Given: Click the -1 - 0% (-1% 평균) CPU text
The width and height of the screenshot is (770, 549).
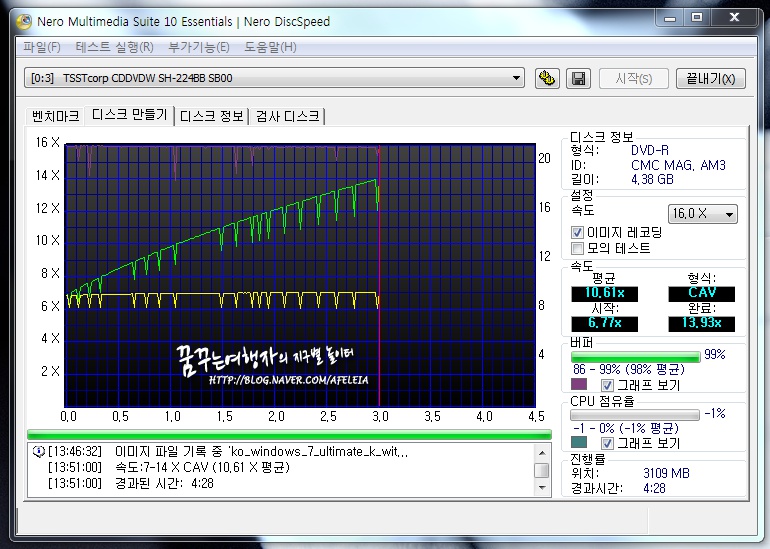Looking at the screenshot, I should click(x=626, y=428).
